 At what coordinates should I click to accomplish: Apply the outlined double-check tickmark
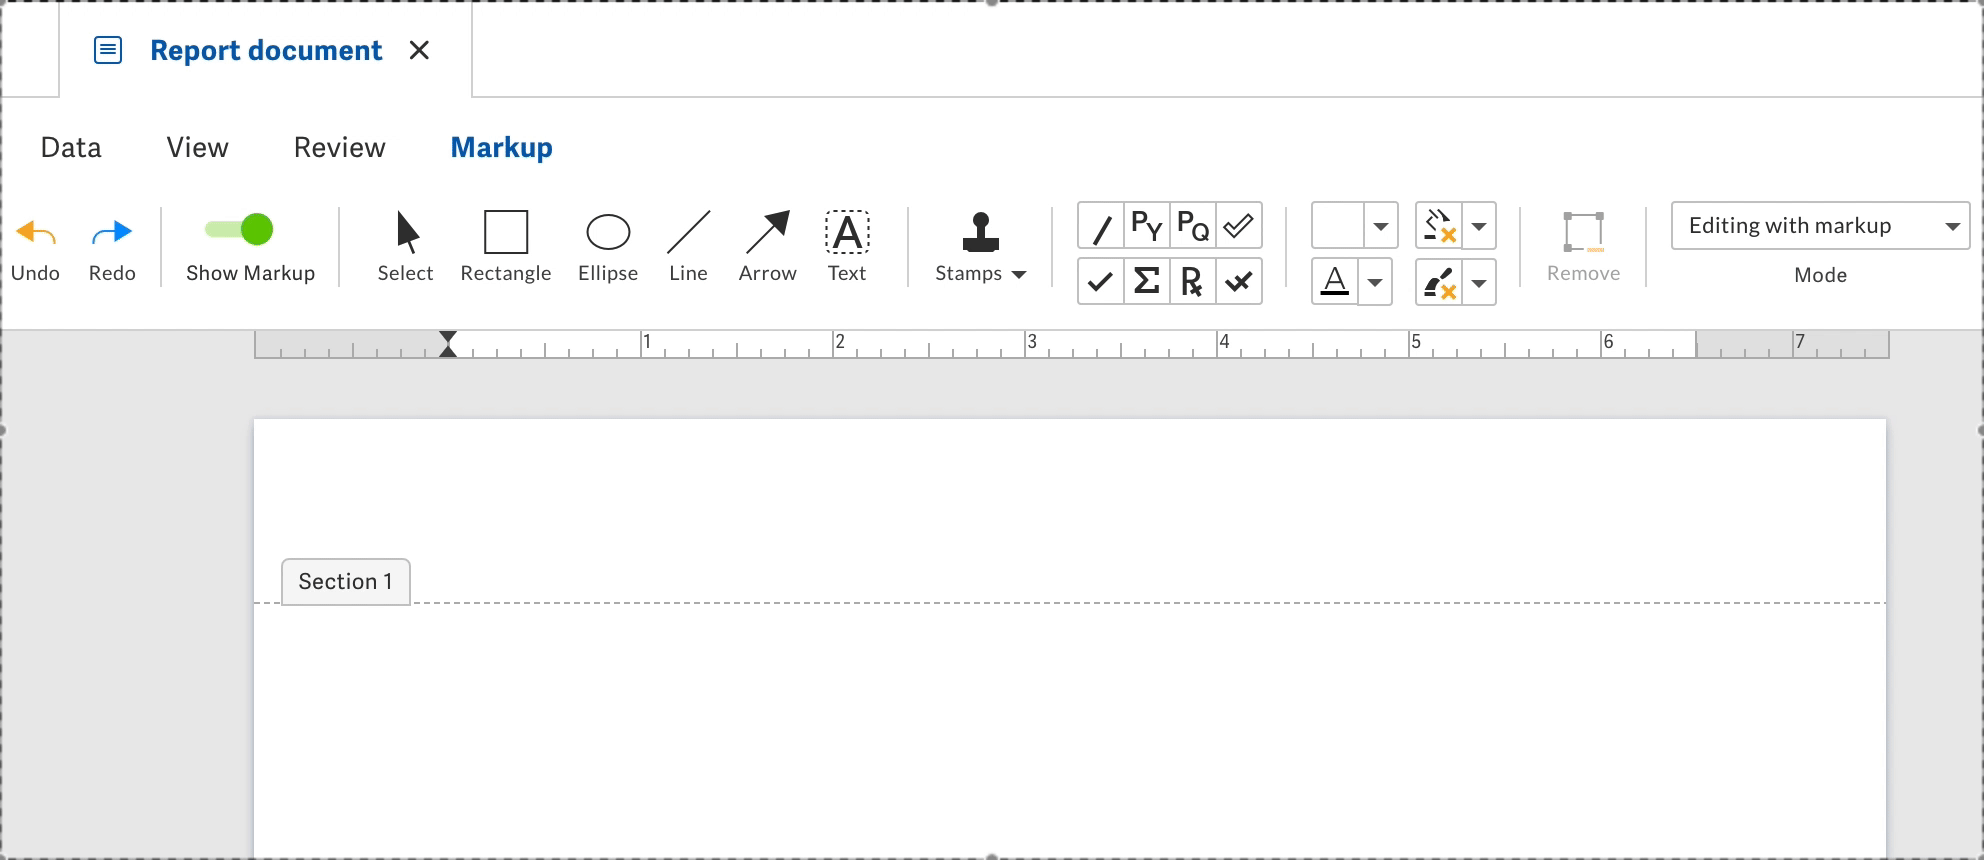(x=1239, y=226)
